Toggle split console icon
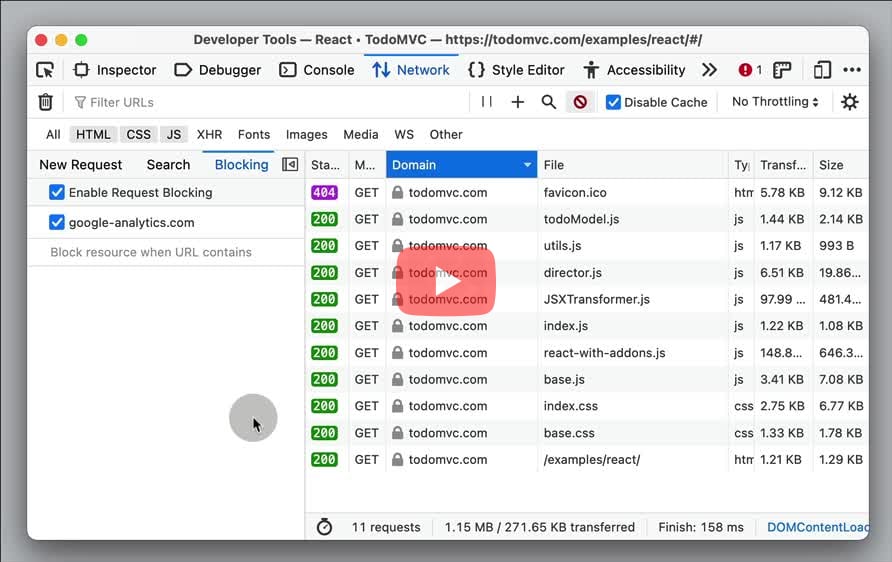Screen dimensions: 892x562 click(x=782, y=70)
